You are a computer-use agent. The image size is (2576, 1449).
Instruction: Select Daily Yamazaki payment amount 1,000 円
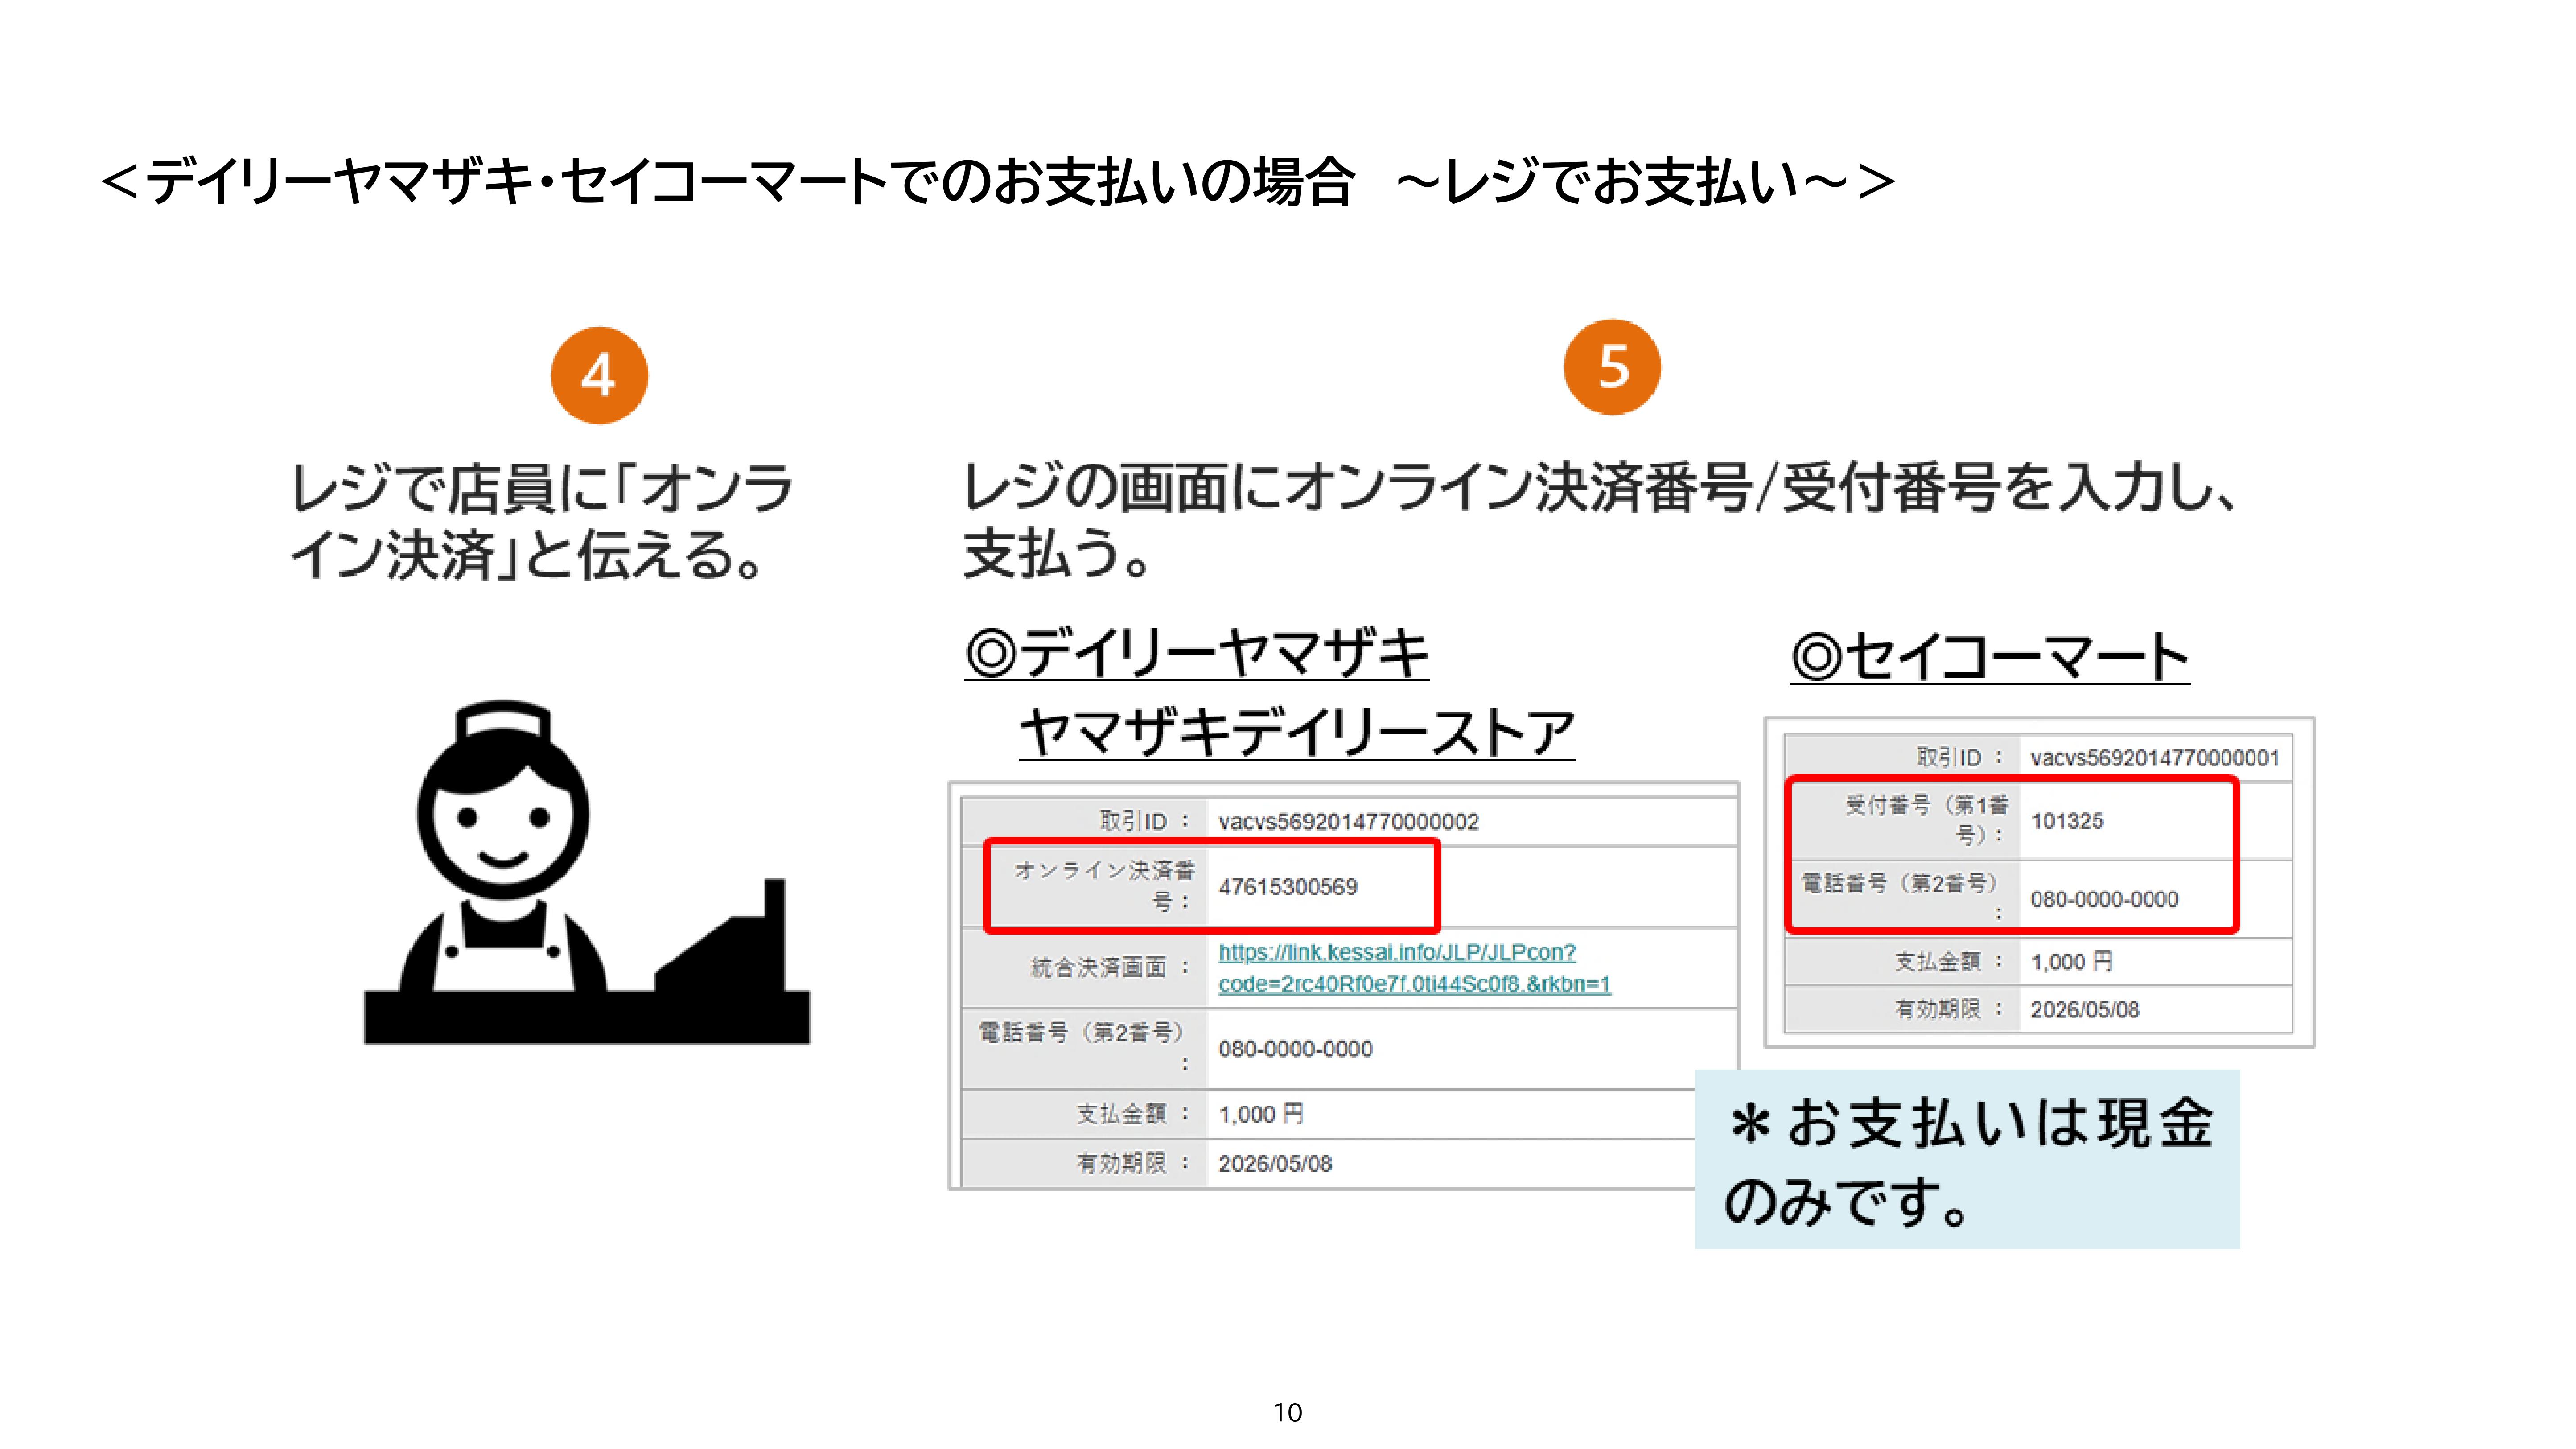[1261, 1114]
